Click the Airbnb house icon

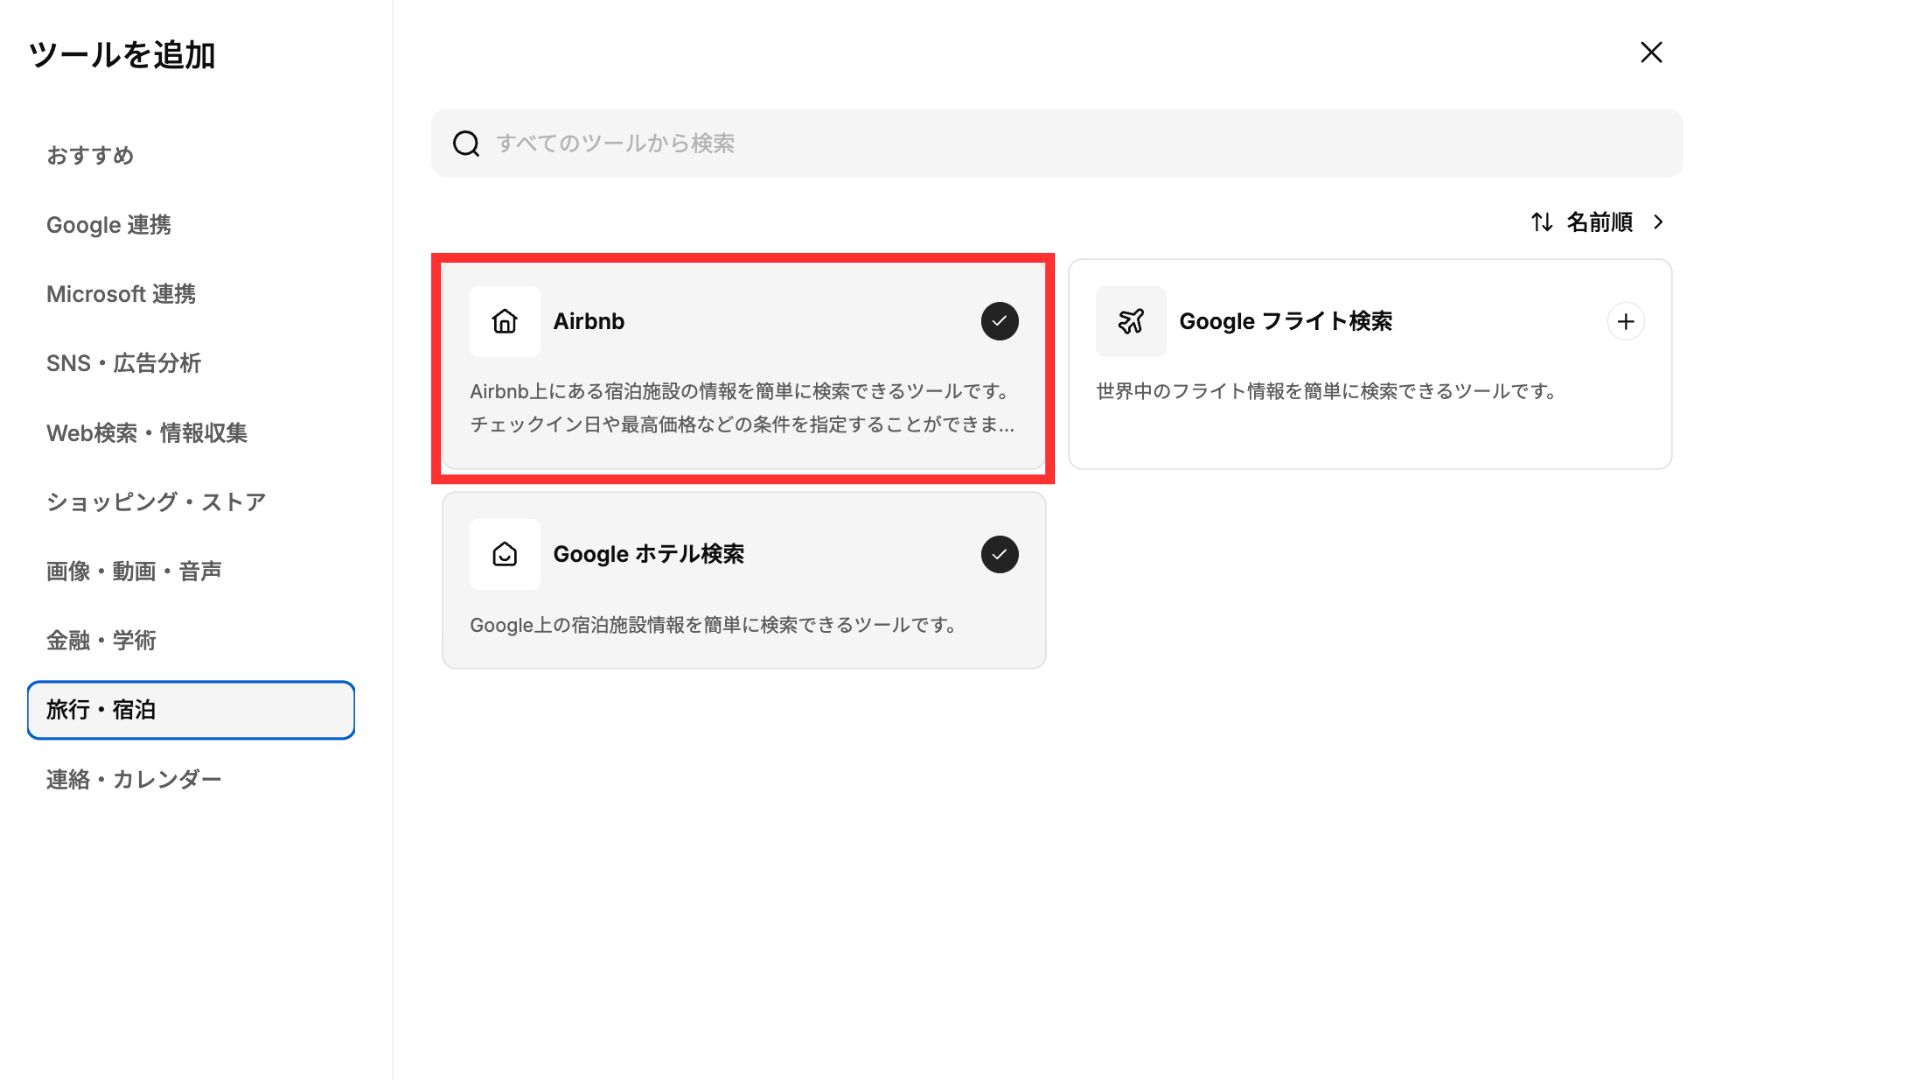point(504,321)
